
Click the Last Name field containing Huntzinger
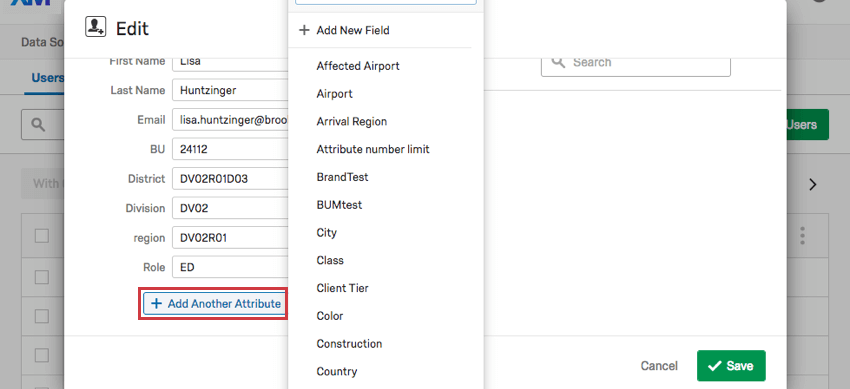(230, 90)
